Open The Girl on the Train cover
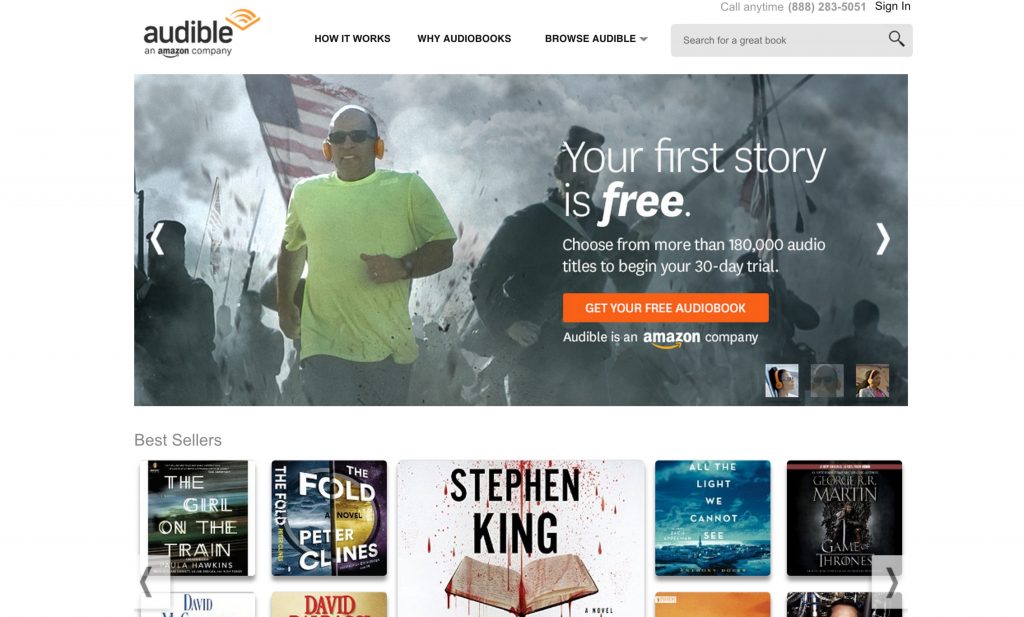The height and width of the screenshot is (617, 1024). [198, 518]
